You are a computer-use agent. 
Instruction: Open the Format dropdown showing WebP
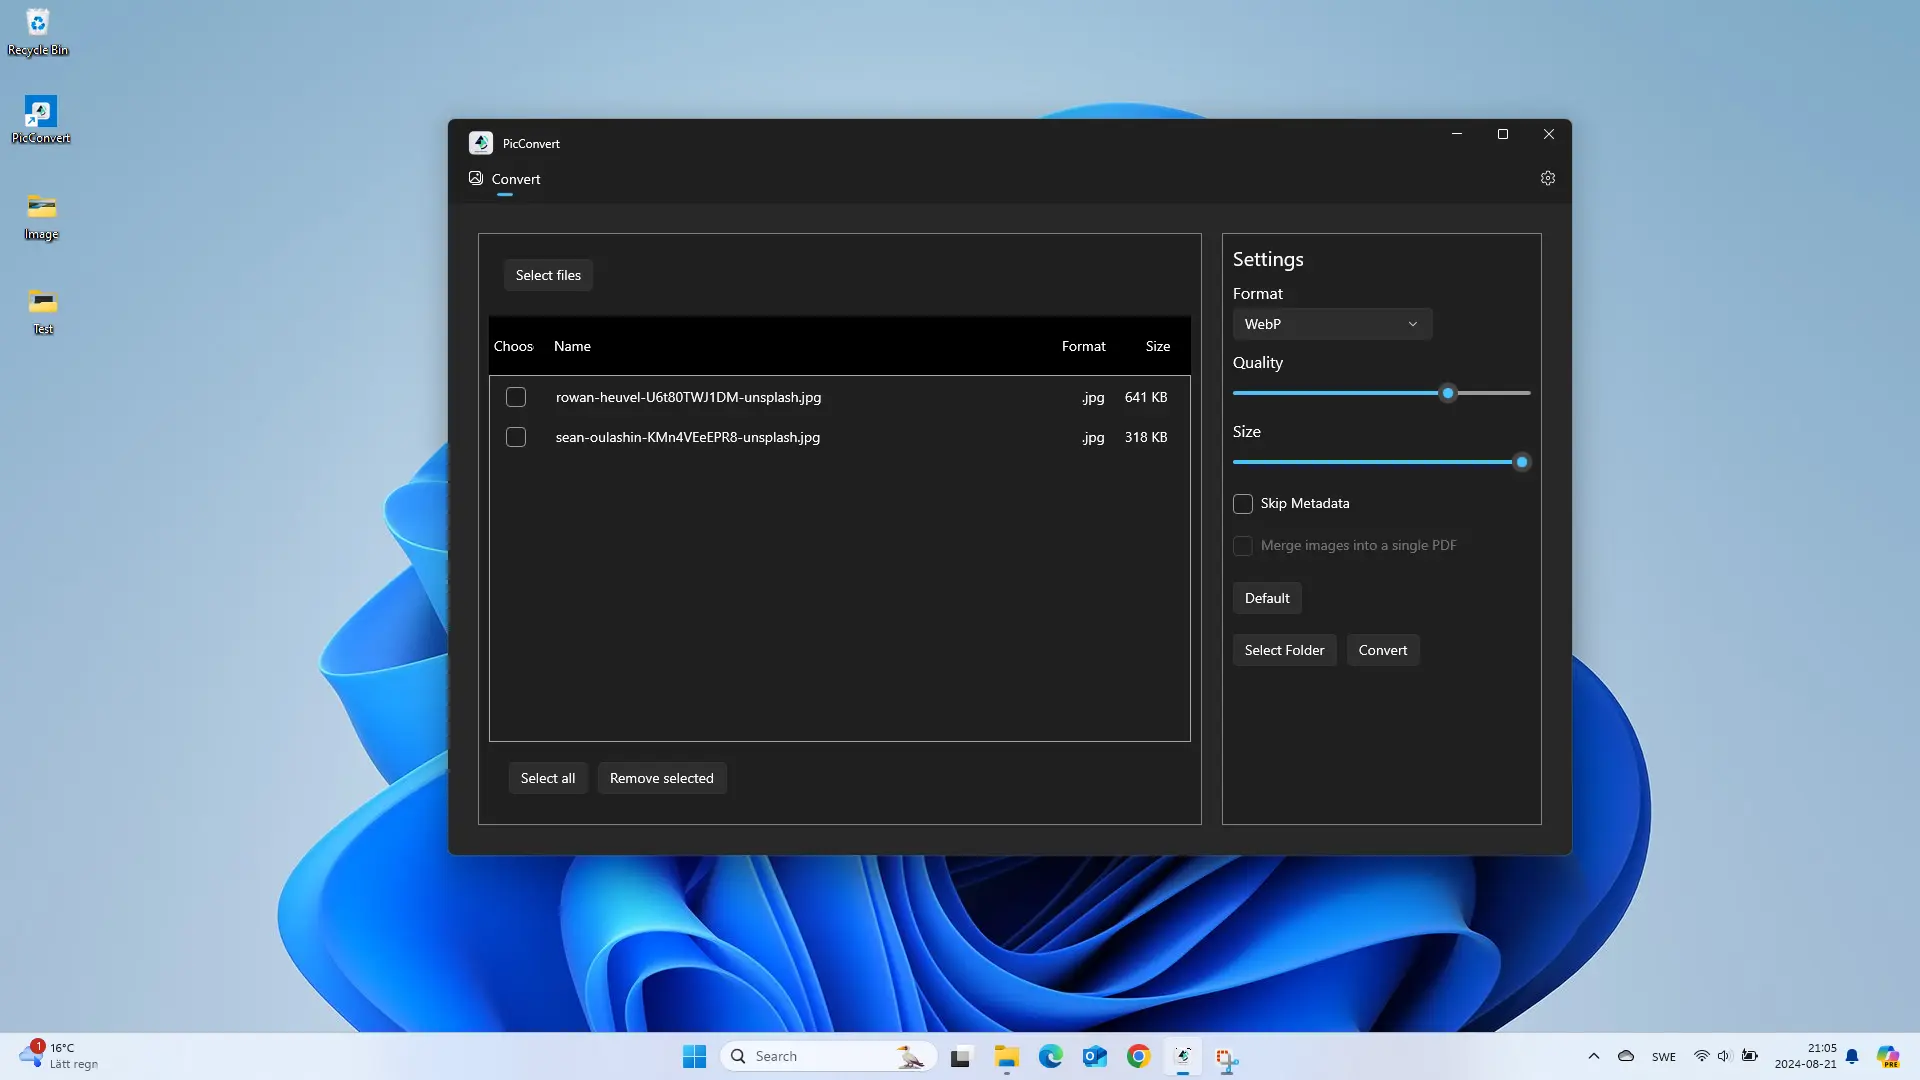[x=1332, y=324]
